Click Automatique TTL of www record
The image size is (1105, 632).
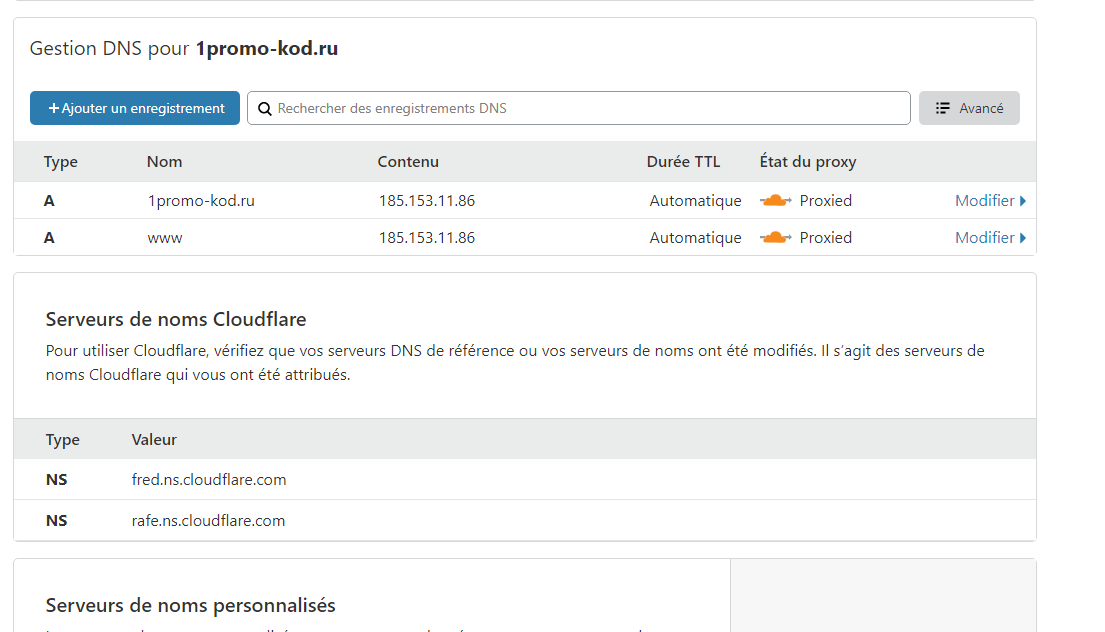pos(695,238)
